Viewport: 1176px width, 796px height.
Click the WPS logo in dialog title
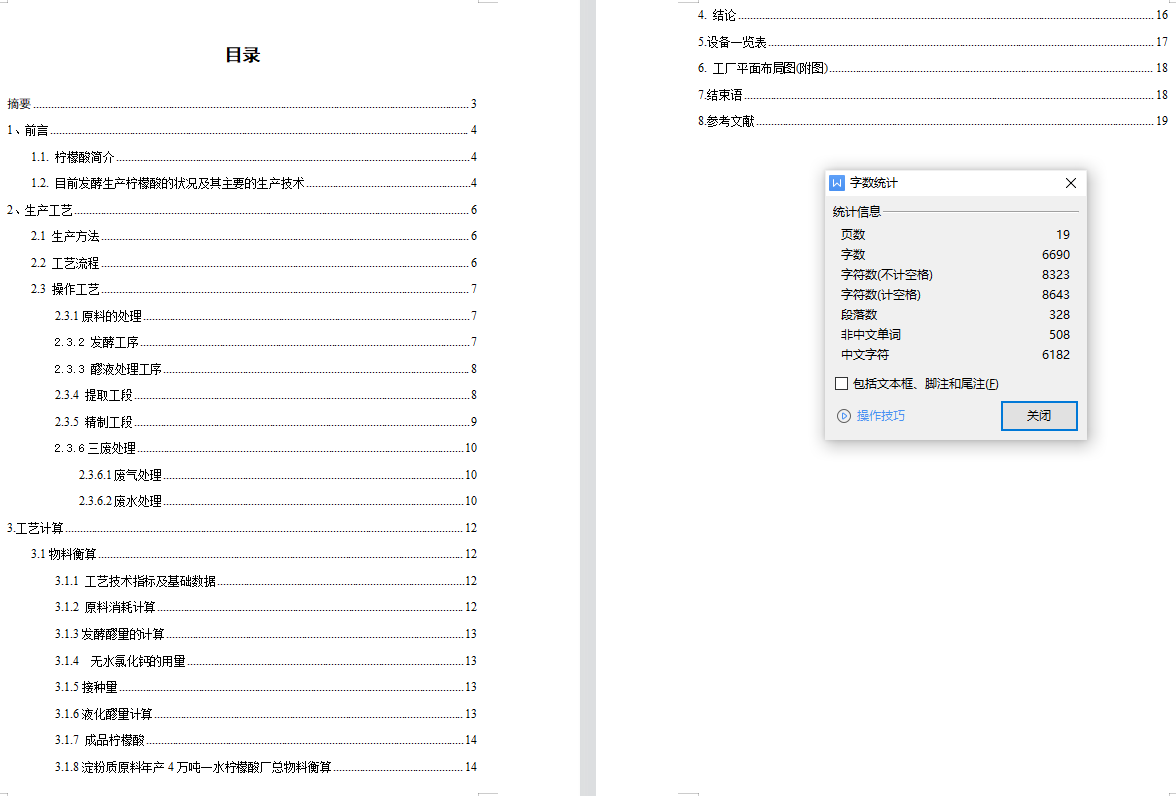click(838, 183)
